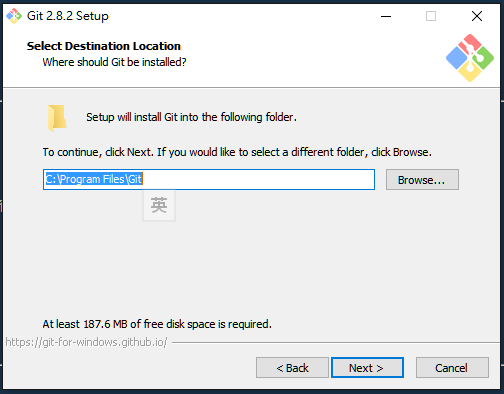Click the Git 2.8.2 Setup title text
Viewport: 504px width, 394px height.
(x=68, y=16)
